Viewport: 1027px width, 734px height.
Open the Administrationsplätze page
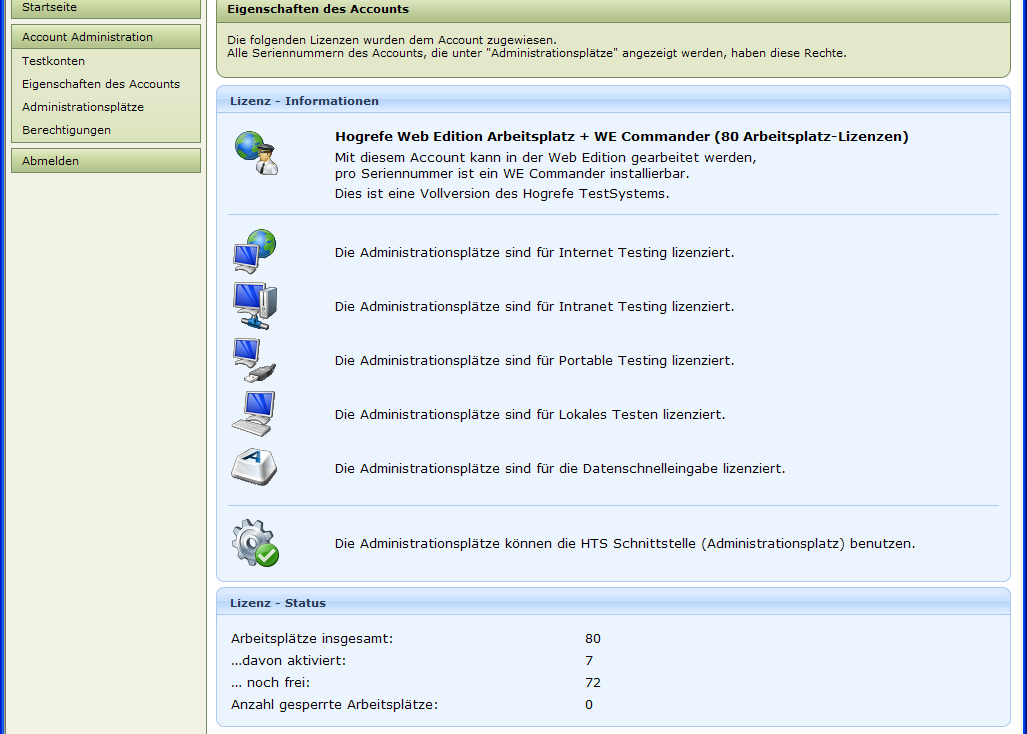[82, 107]
